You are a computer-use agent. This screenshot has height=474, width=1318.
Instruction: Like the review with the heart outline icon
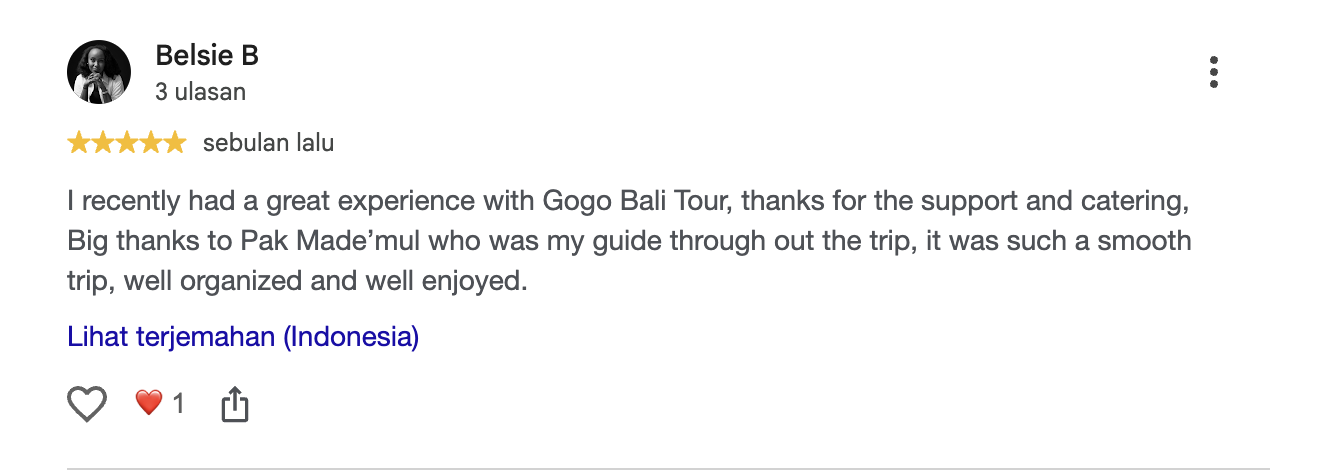click(x=87, y=404)
